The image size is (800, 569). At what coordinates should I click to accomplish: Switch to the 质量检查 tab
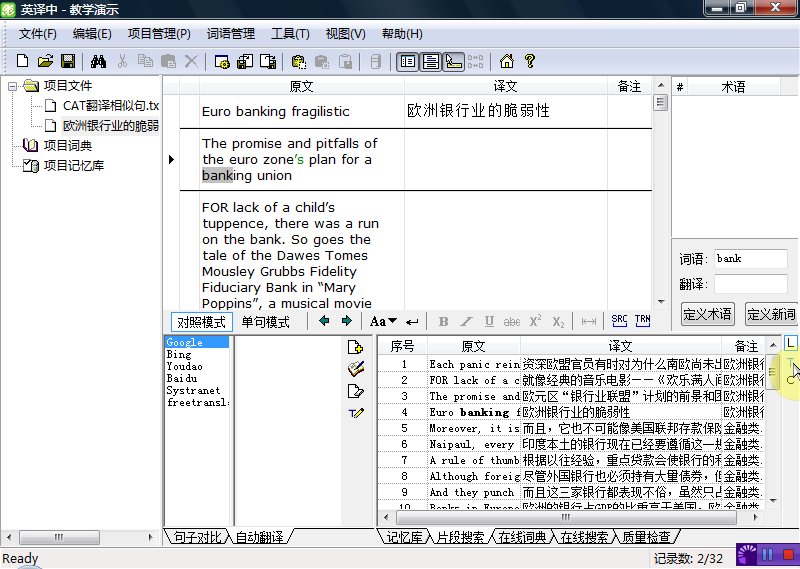(x=646, y=537)
